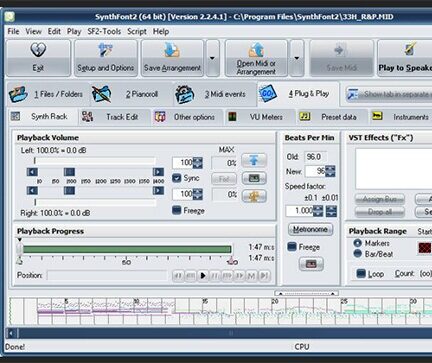This screenshot has height=363, width=432.
Task: Select the VU Meters sub-tab
Action: click(x=259, y=117)
